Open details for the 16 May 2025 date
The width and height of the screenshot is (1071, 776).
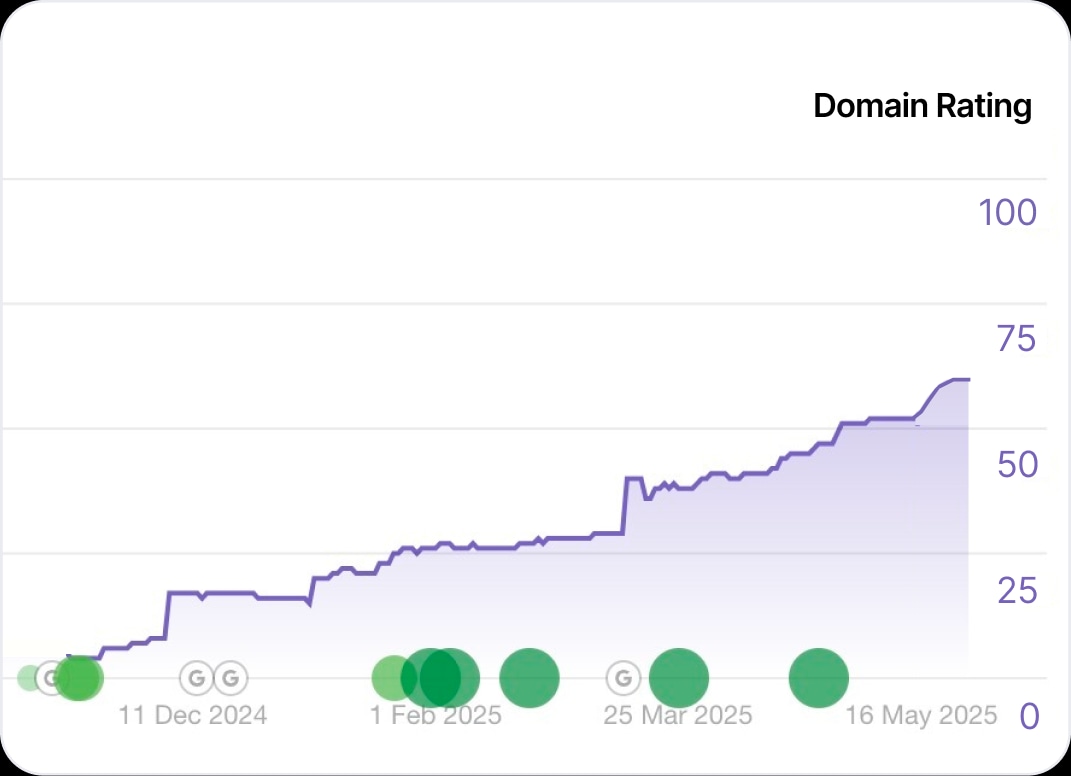click(x=922, y=715)
